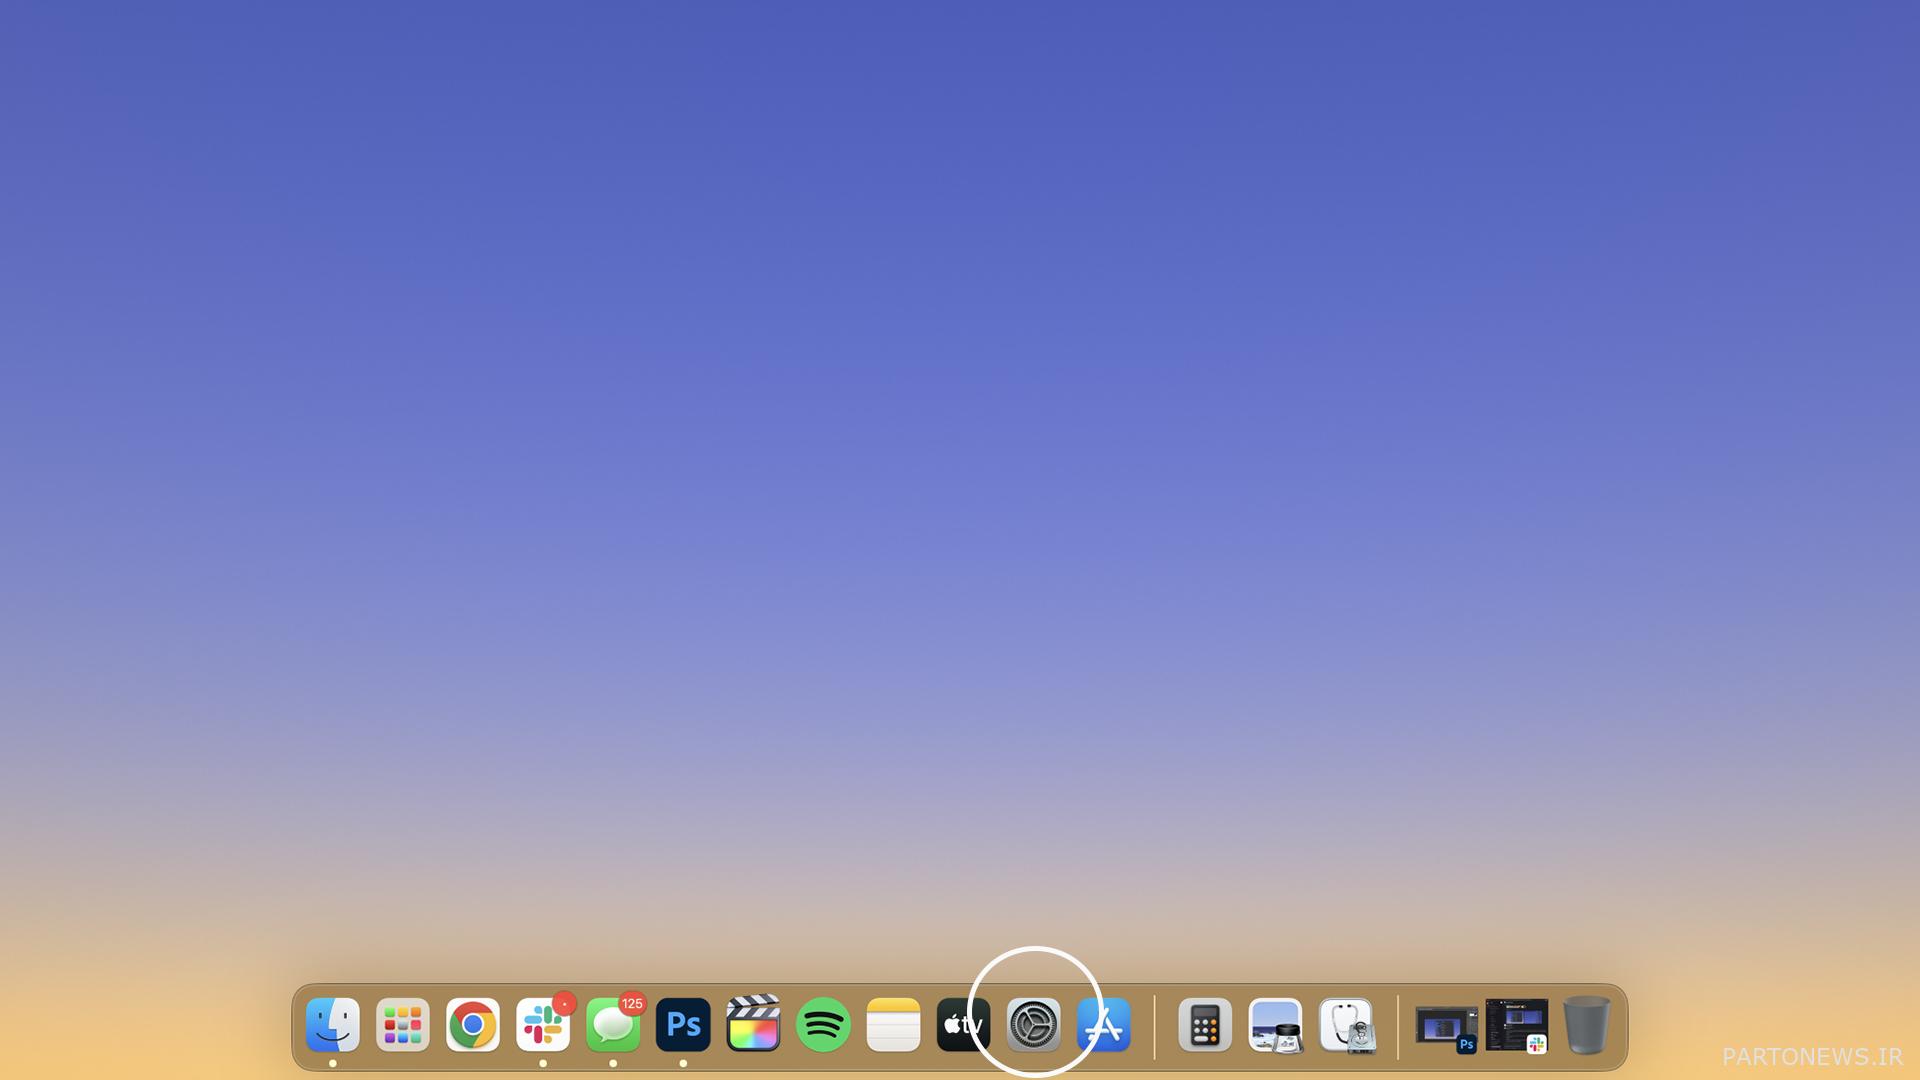Open Spotify from the Dock

823,1025
